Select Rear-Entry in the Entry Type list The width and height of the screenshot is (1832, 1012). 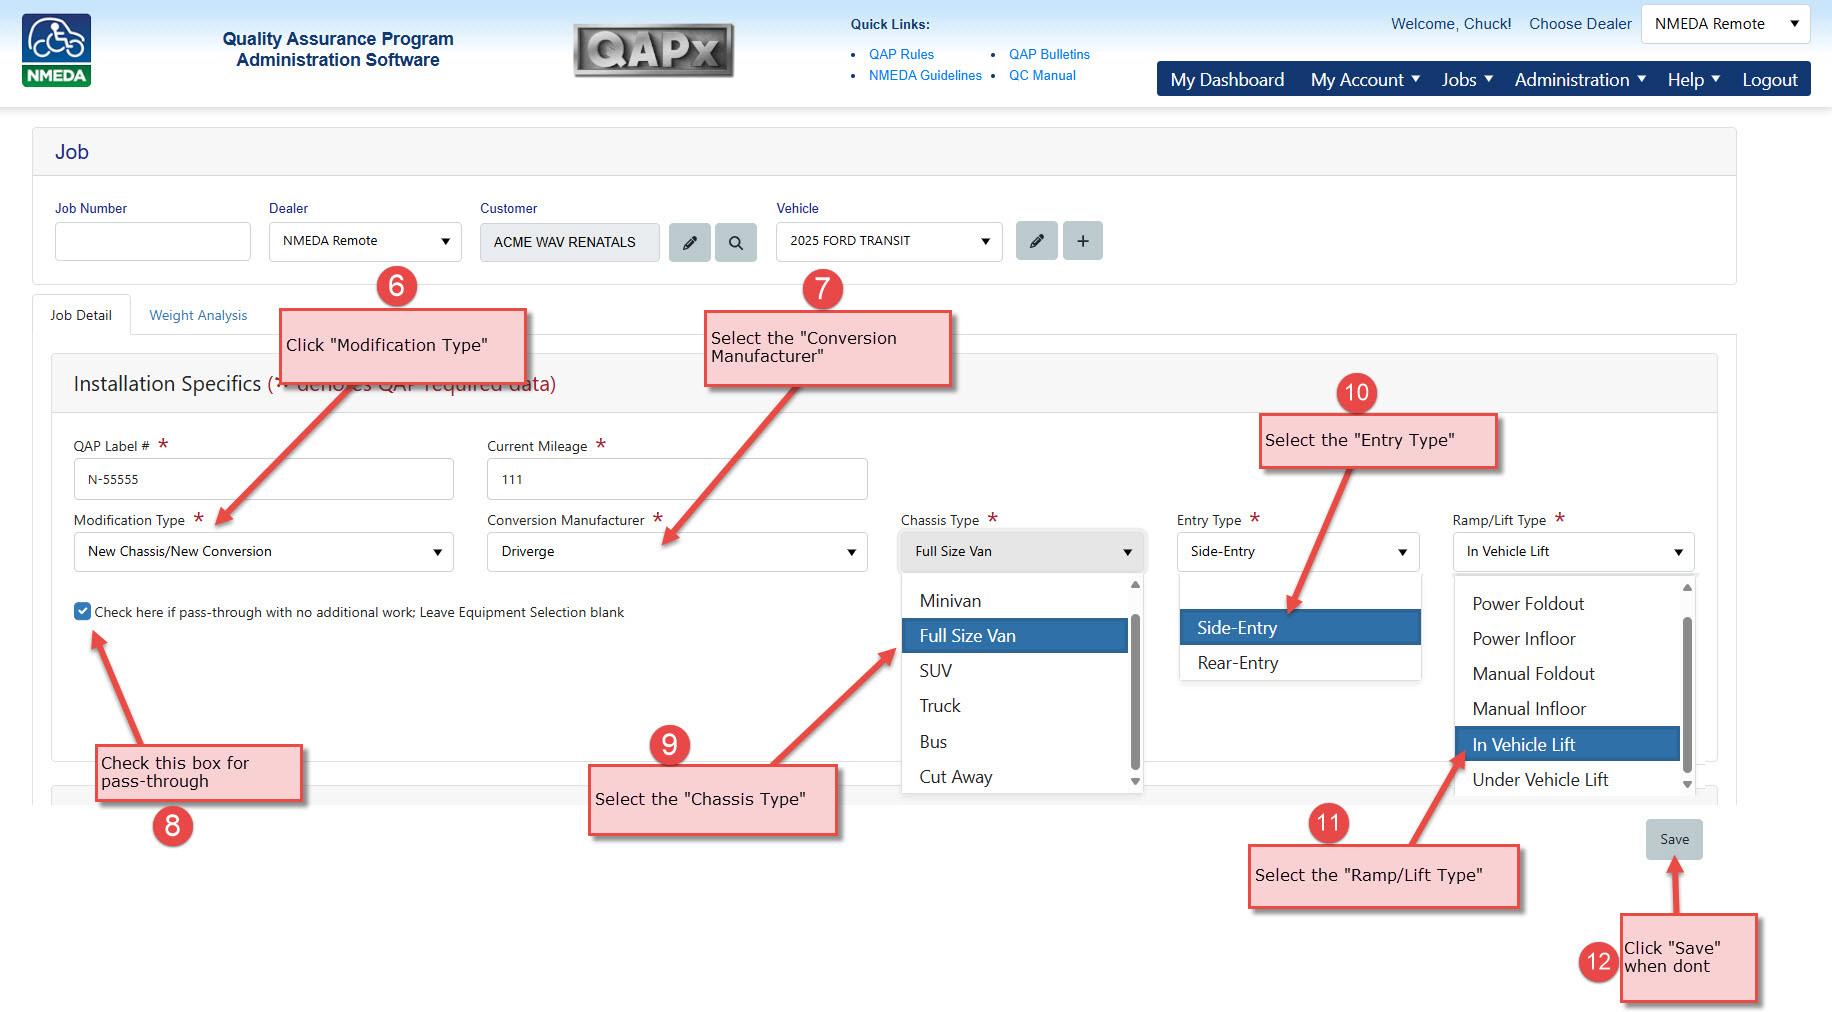click(x=1300, y=663)
